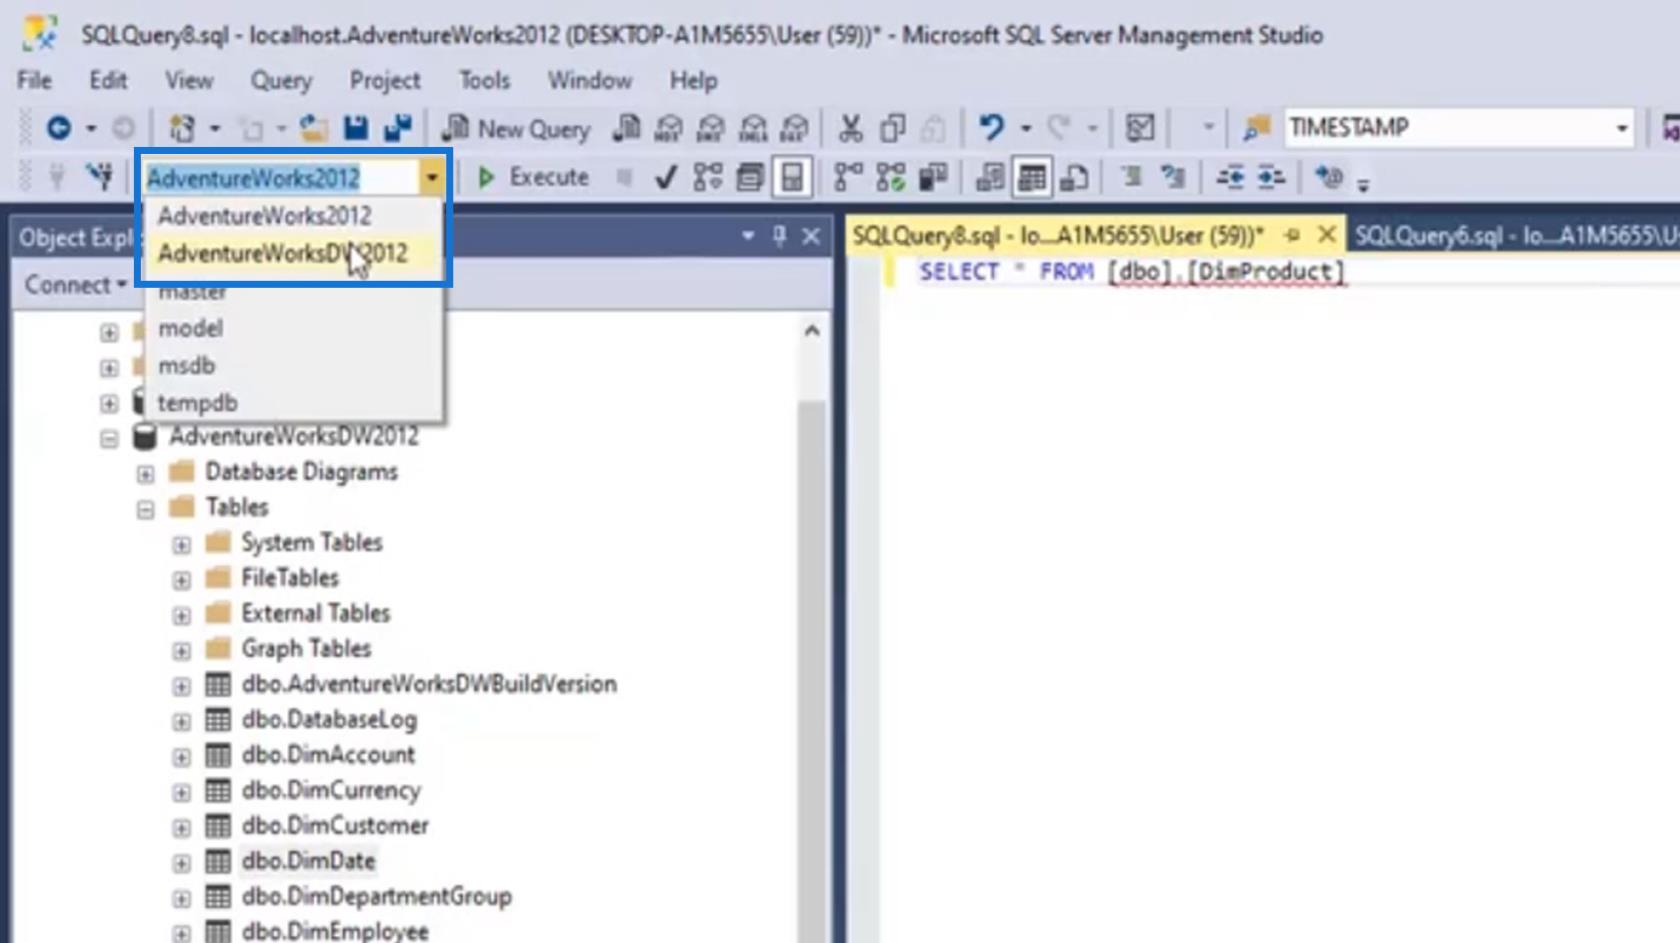Save the current query with the disk icon
1680x943 pixels.
pos(356,128)
